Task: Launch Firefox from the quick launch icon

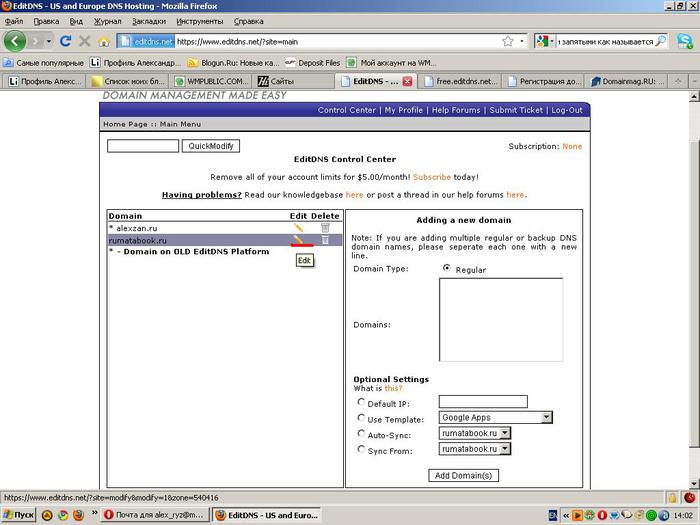Action: pos(78,515)
